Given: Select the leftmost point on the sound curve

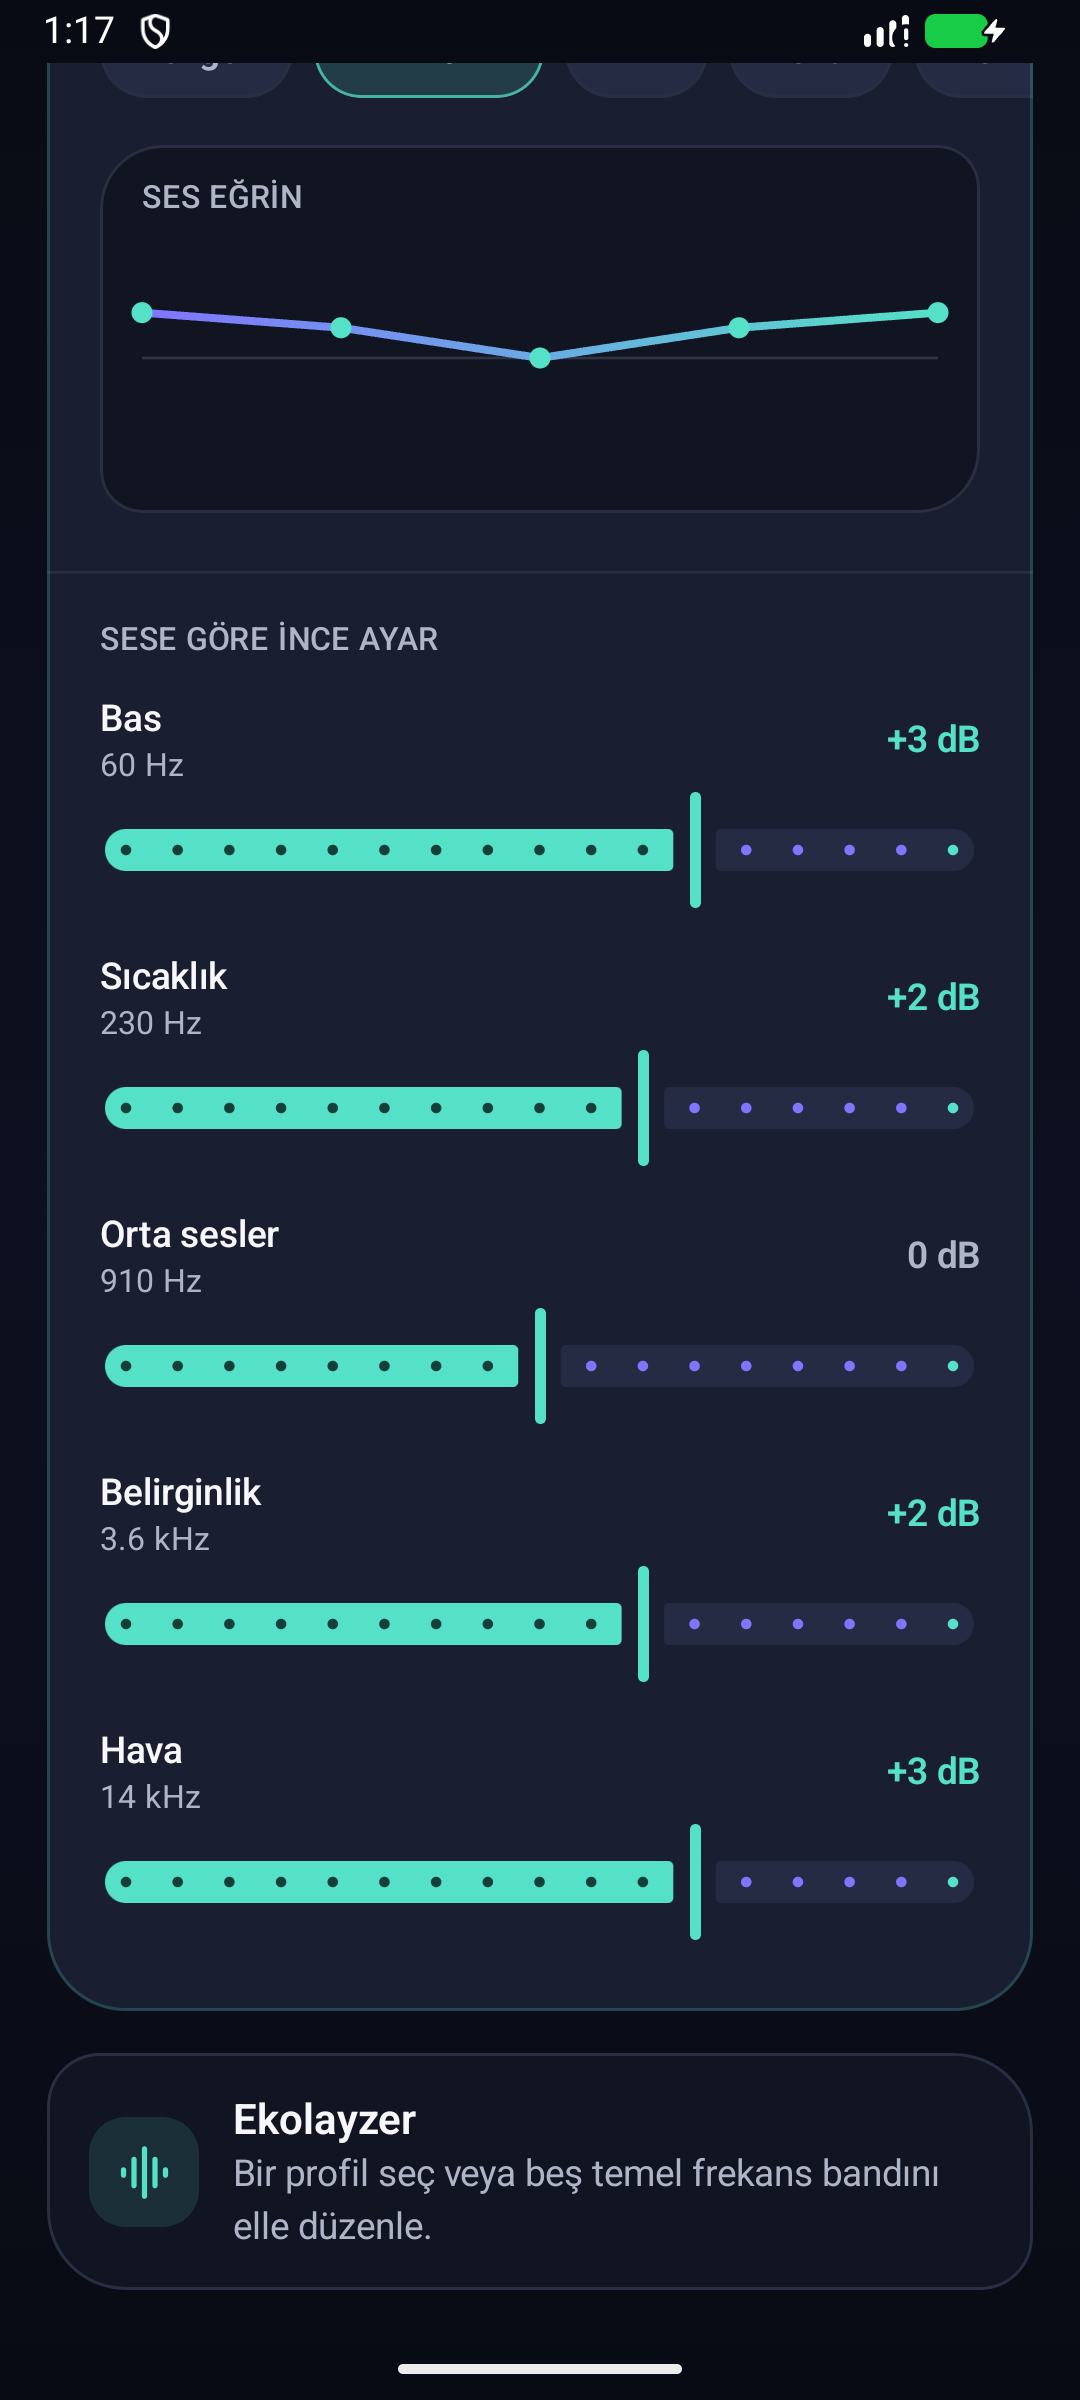Looking at the screenshot, I should pos(142,312).
